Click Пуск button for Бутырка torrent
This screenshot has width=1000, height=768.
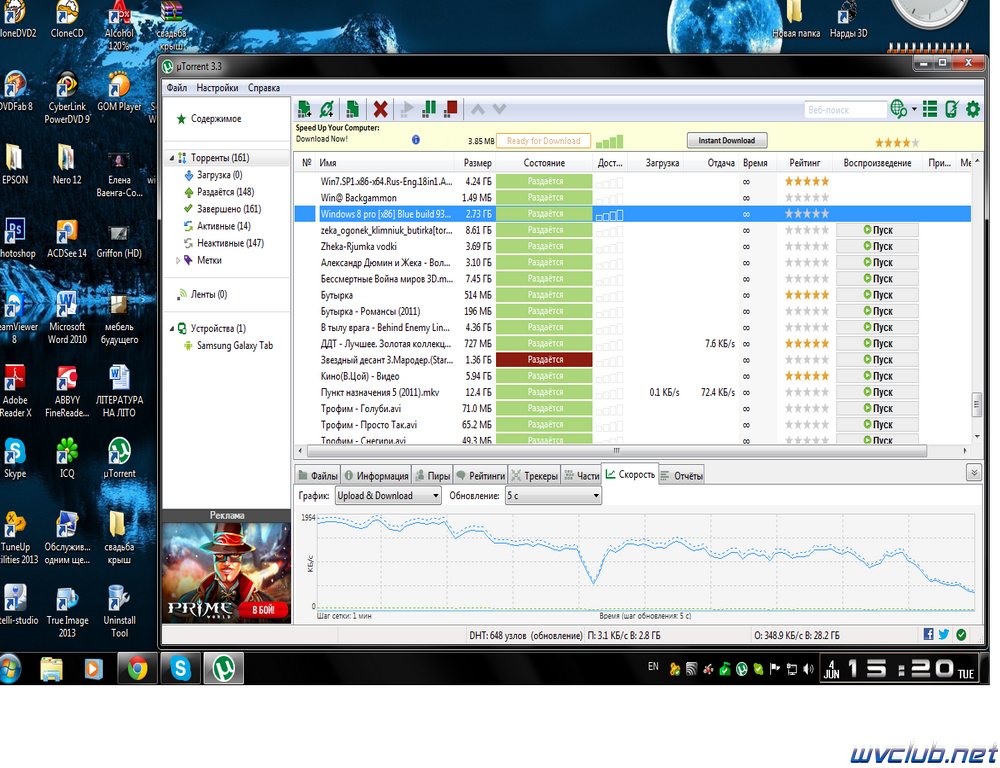(878, 295)
